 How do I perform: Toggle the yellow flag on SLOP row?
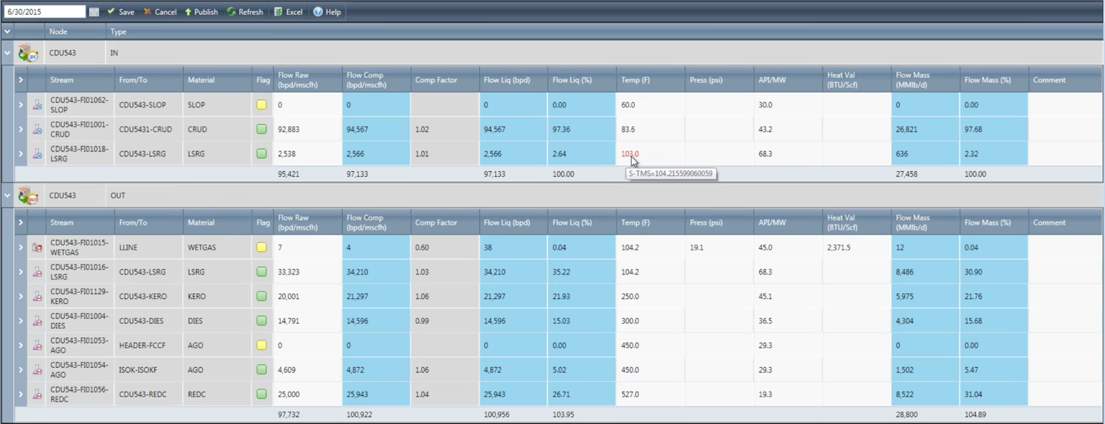pyautogui.click(x=262, y=105)
